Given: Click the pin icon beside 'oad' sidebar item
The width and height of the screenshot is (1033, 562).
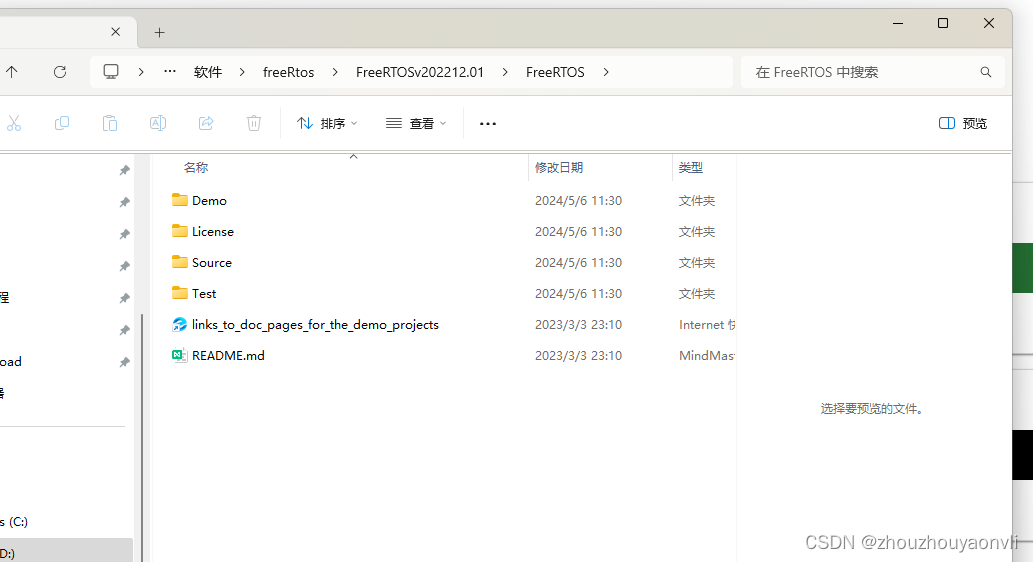Looking at the screenshot, I should (x=124, y=362).
